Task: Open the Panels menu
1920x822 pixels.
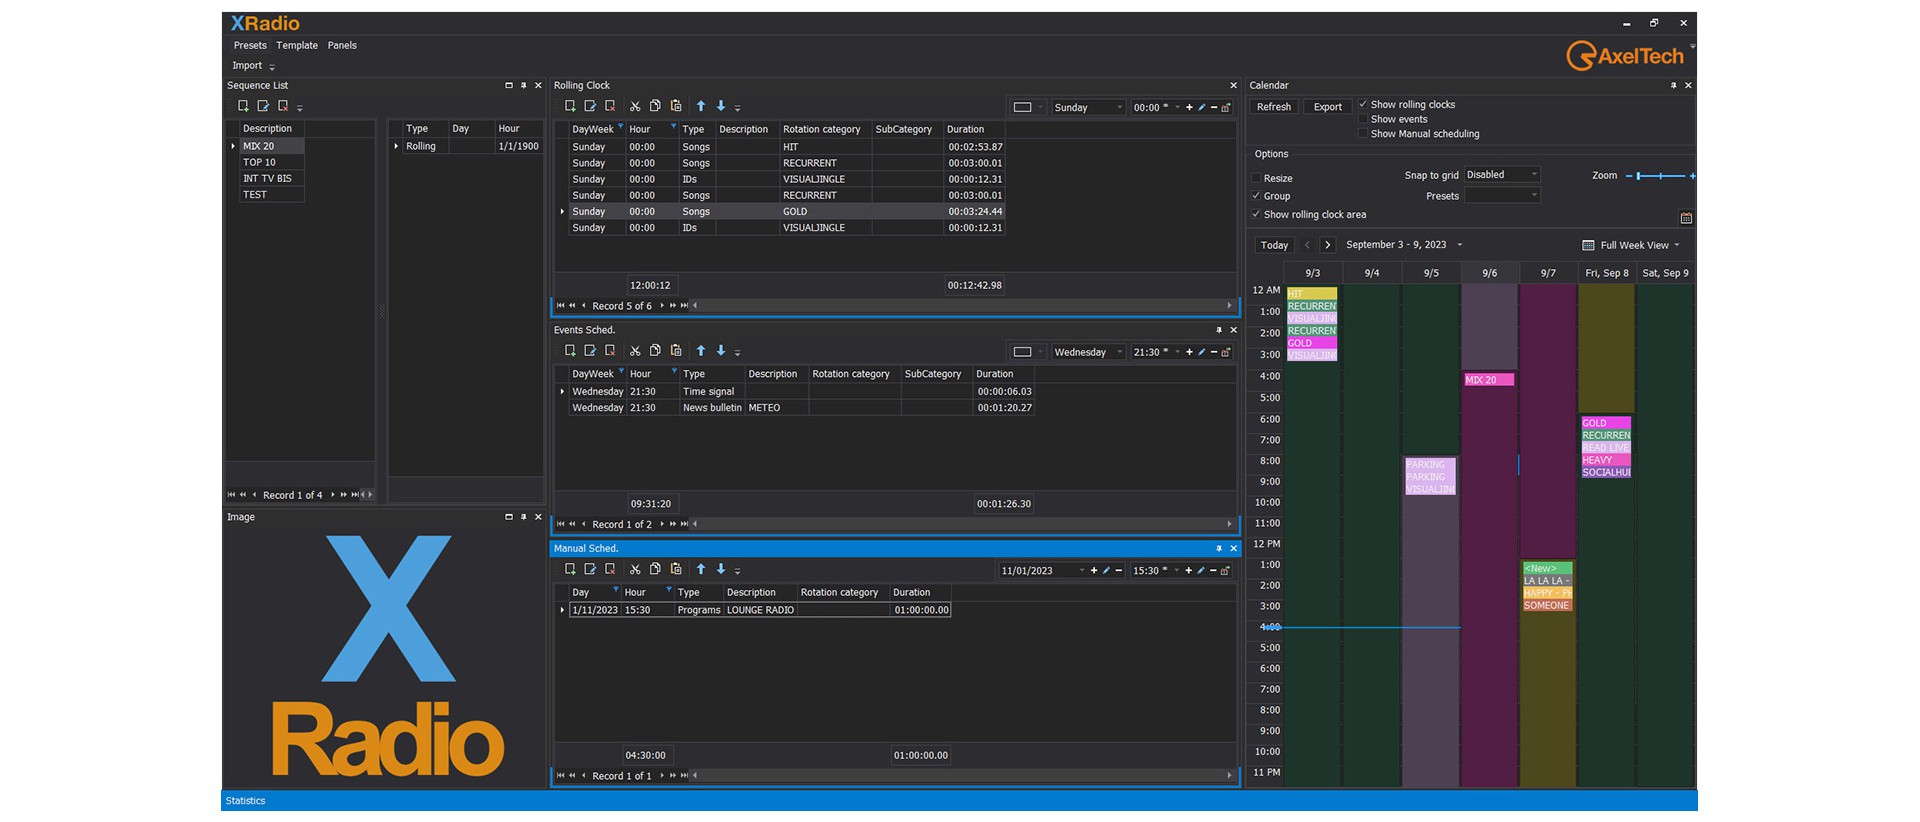Action: point(342,46)
